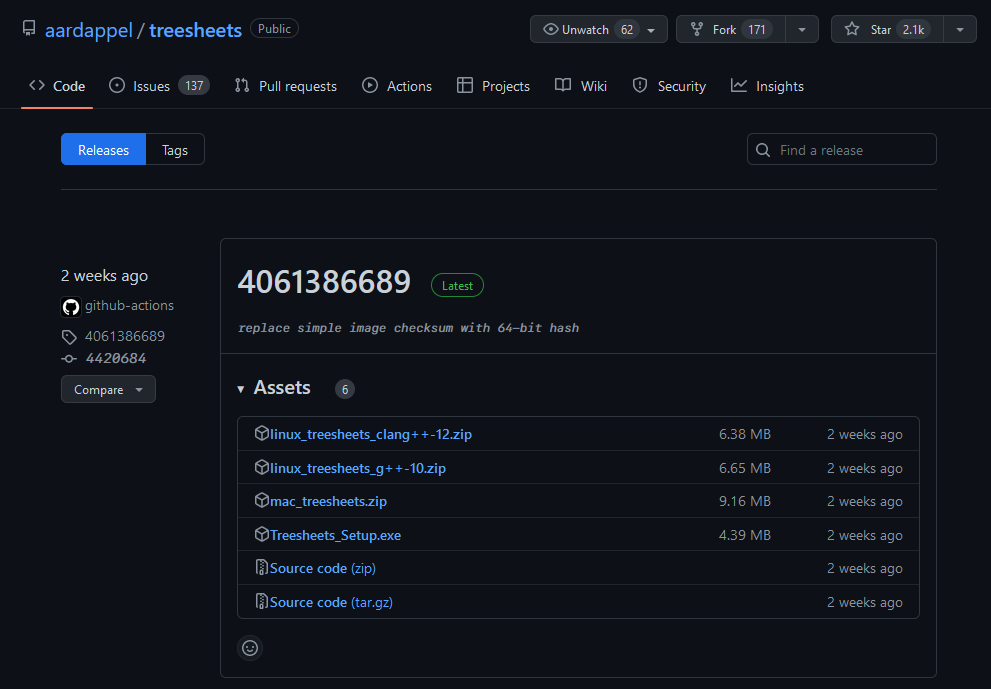Download mac_treesheets.zip
Screen dimensions: 991x689
pyautogui.click(x=328, y=501)
